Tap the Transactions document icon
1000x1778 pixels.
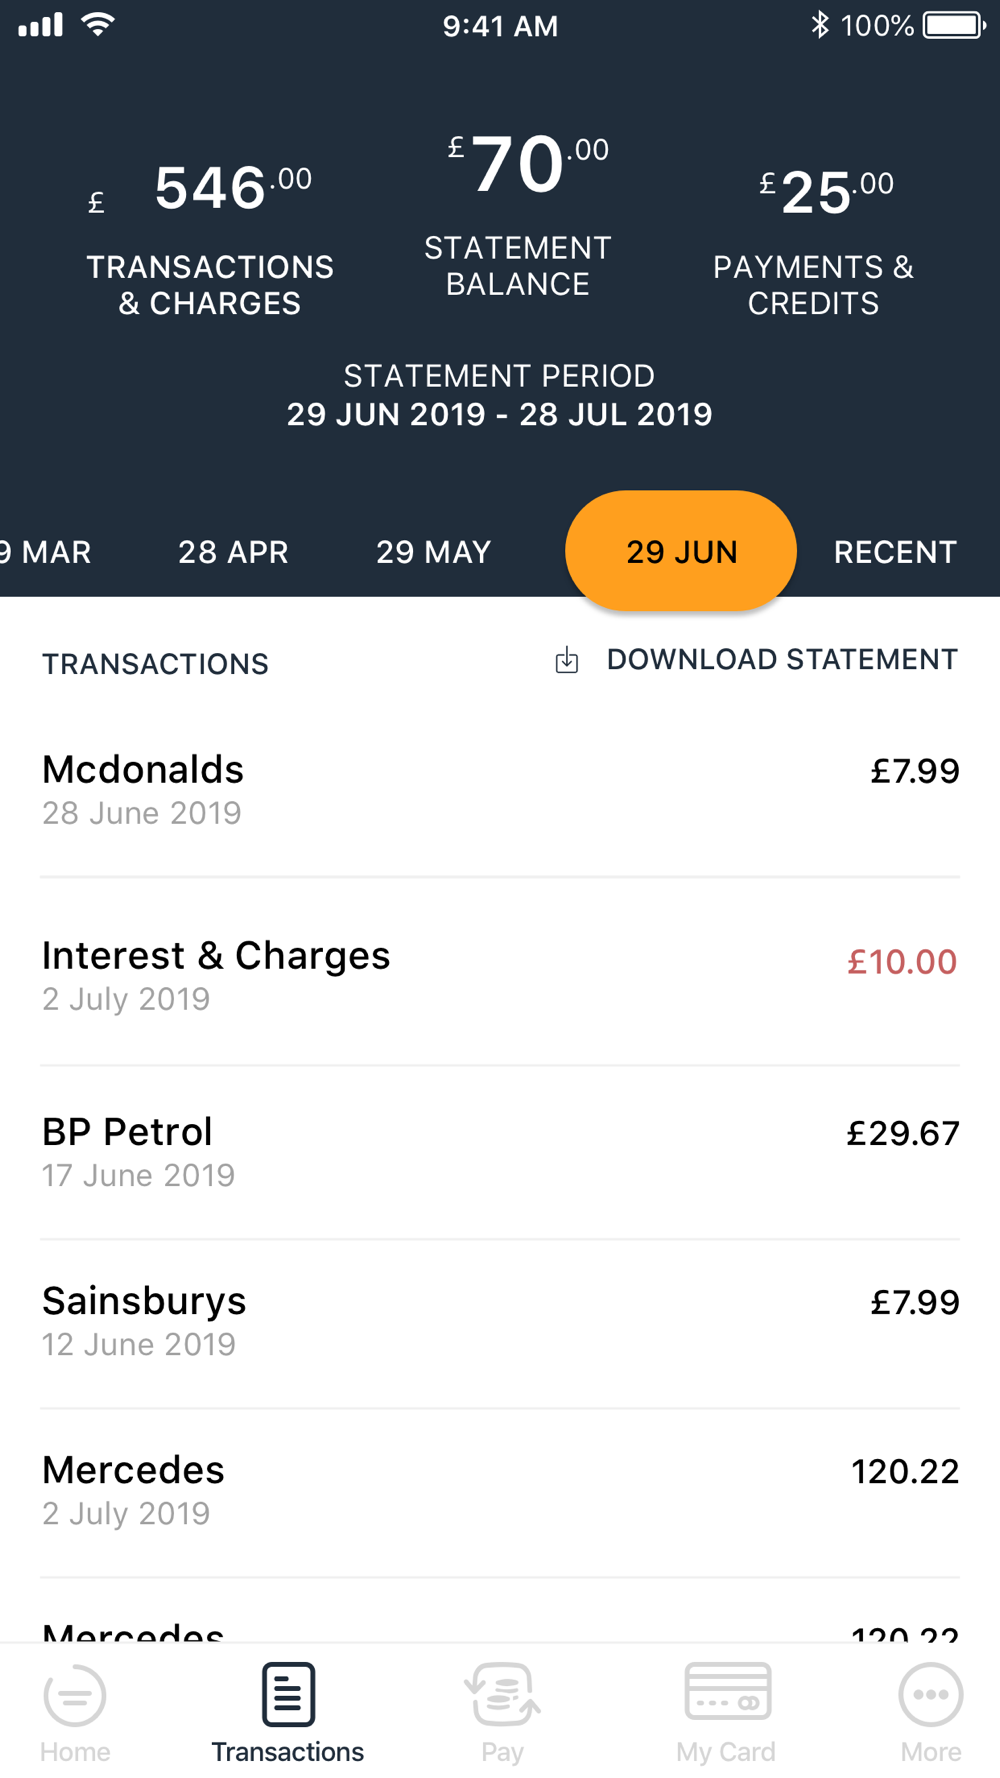tap(288, 1694)
